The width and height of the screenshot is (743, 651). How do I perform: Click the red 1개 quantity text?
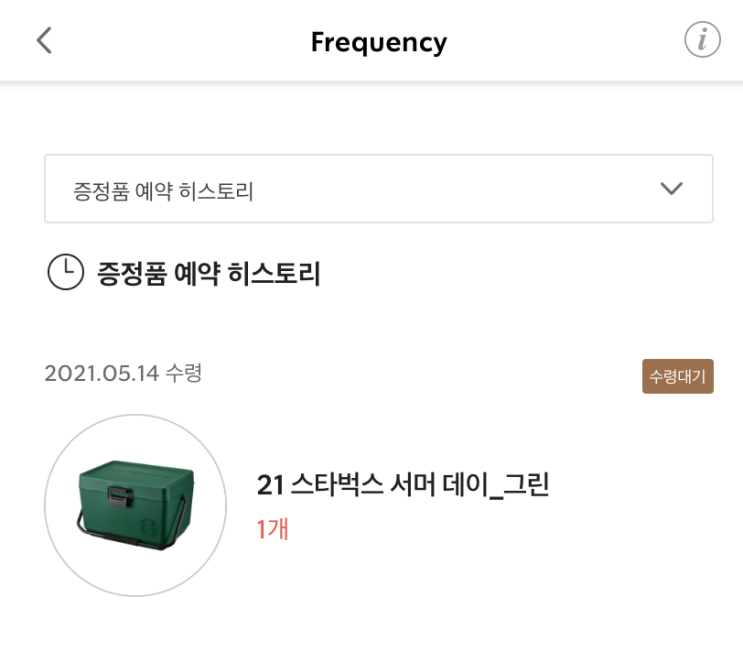tap(272, 529)
